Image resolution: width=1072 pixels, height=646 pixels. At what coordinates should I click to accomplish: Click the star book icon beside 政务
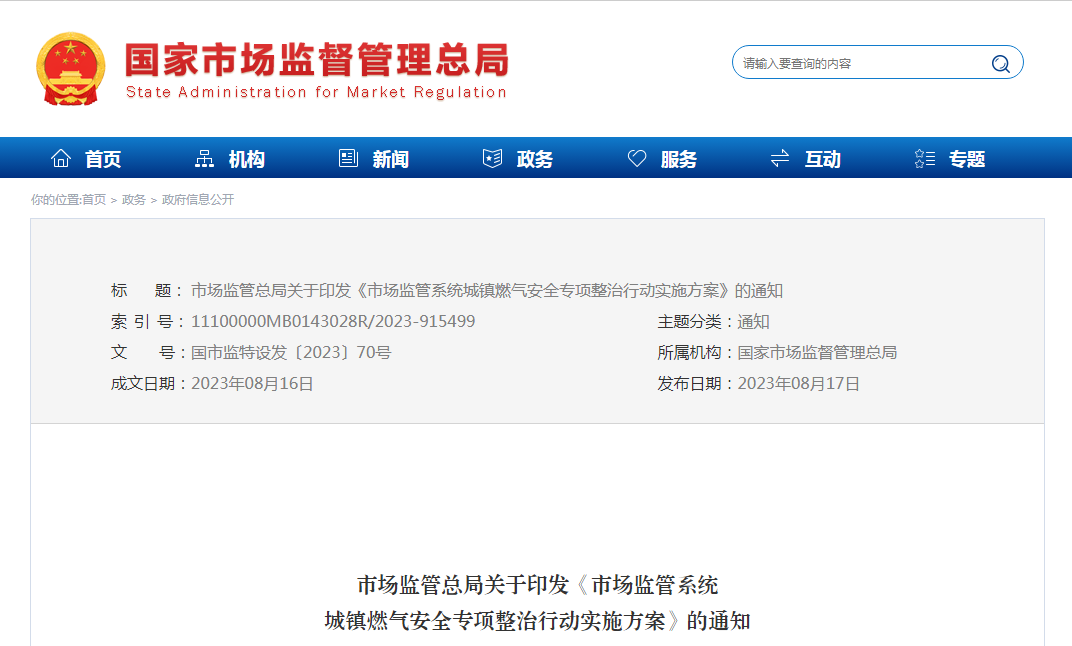(492, 159)
